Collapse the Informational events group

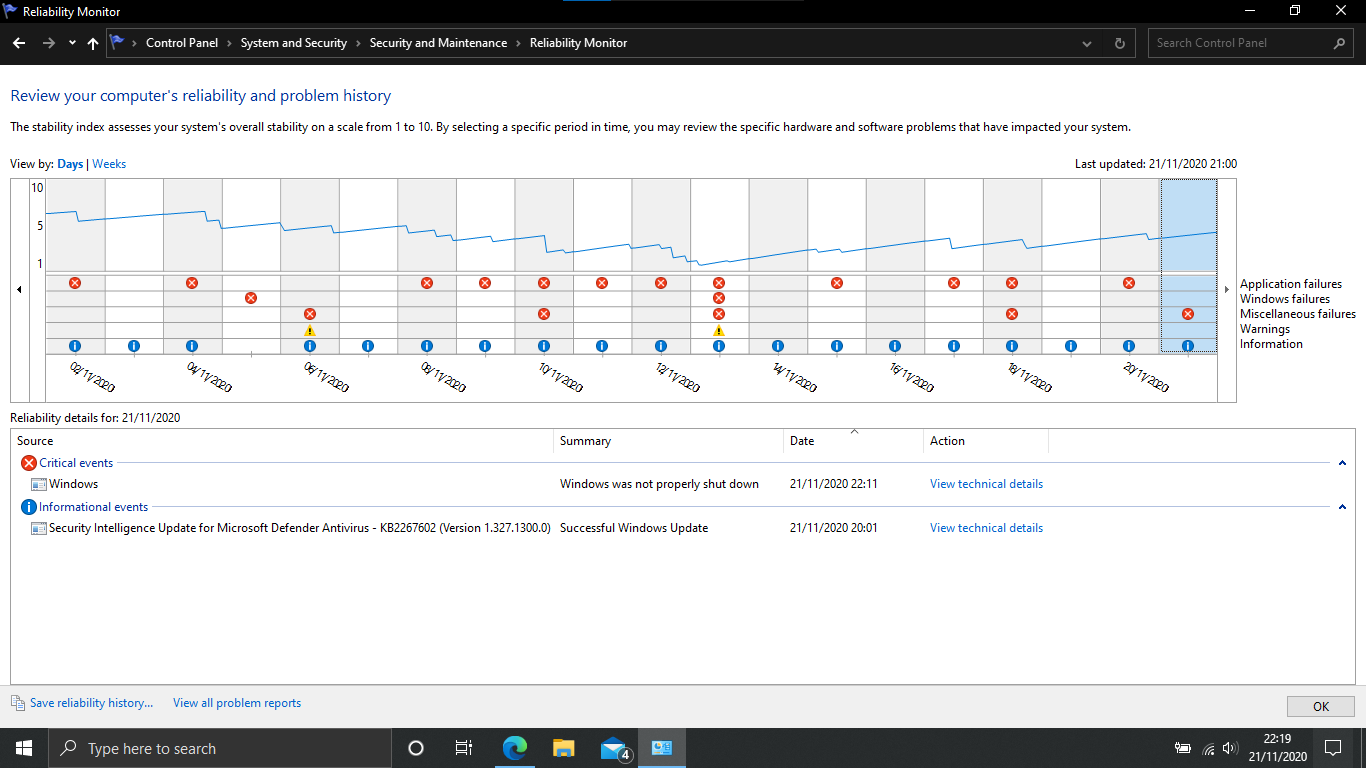coord(1342,507)
